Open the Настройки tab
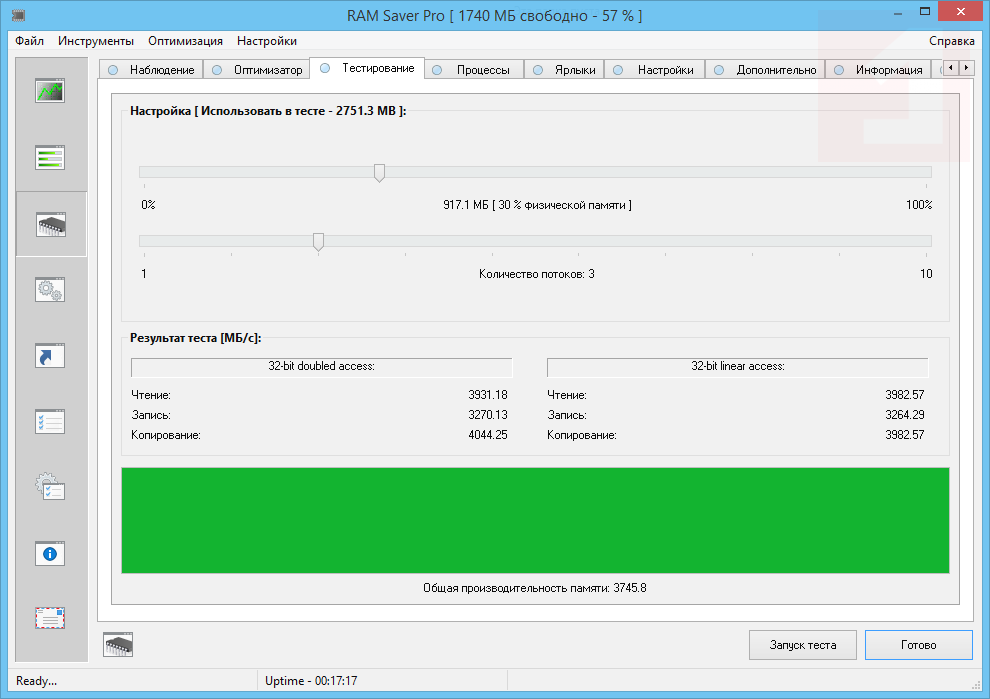This screenshot has width=990, height=699. pos(654,69)
